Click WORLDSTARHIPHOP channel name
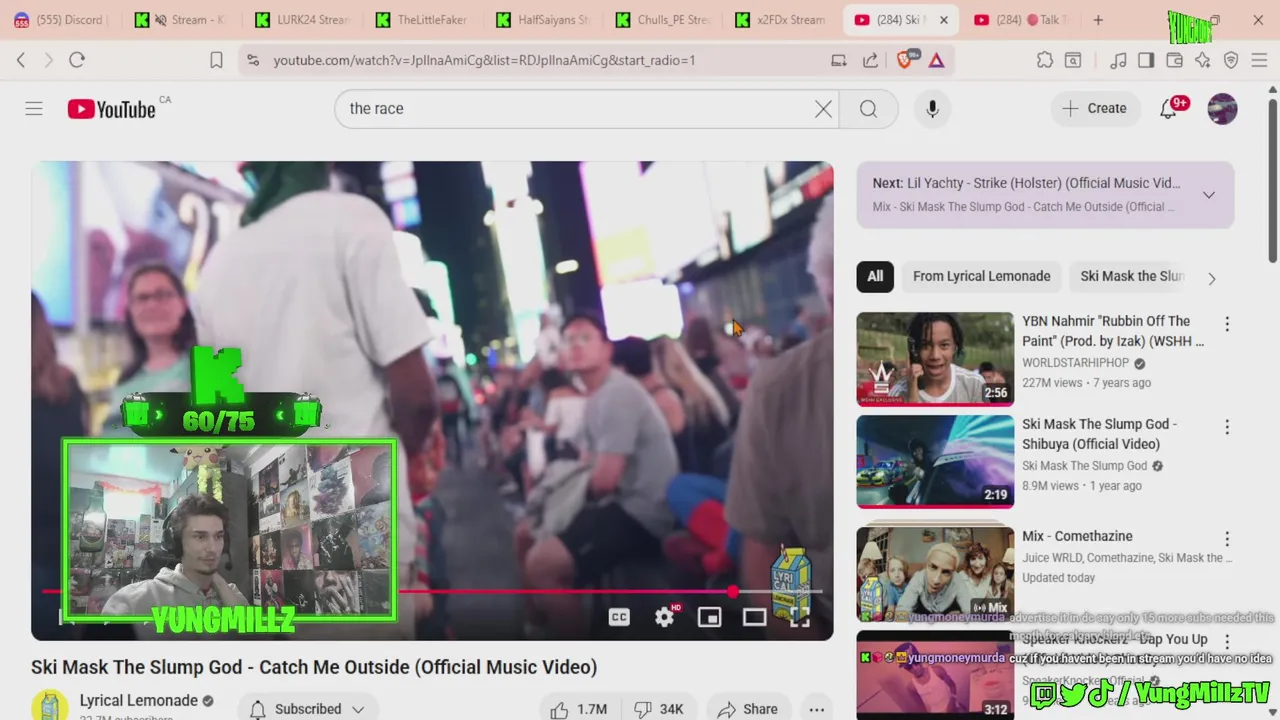The height and width of the screenshot is (720, 1280). (1075, 363)
